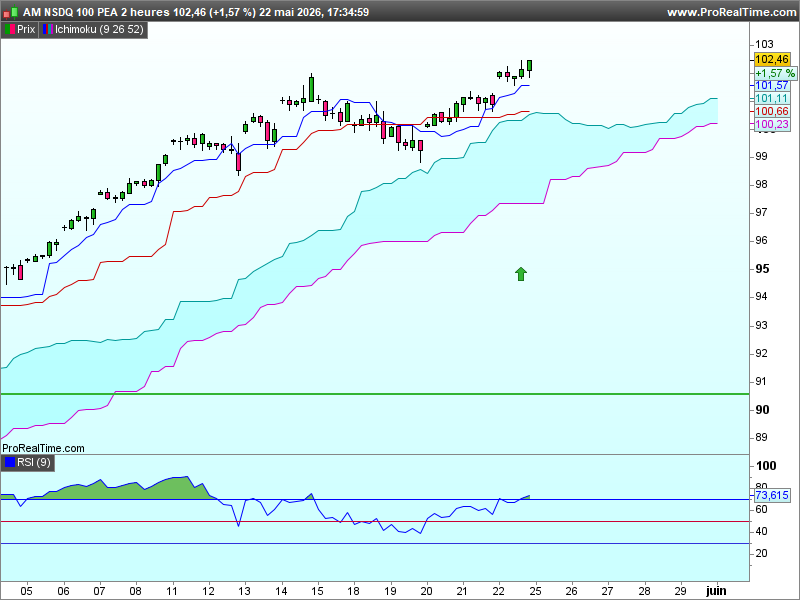Open the www.ProRealTime.com link
The width and height of the screenshot is (800, 600).
pyautogui.click(x=732, y=12)
